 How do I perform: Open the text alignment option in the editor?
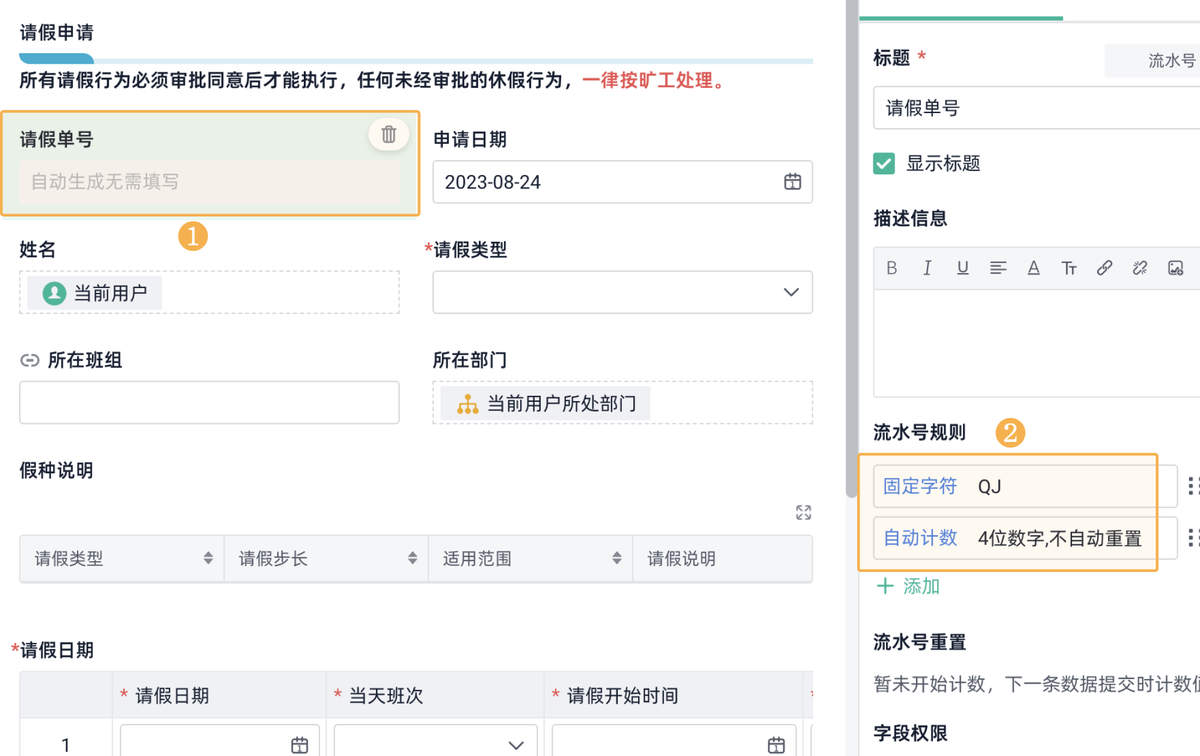tap(997, 267)
